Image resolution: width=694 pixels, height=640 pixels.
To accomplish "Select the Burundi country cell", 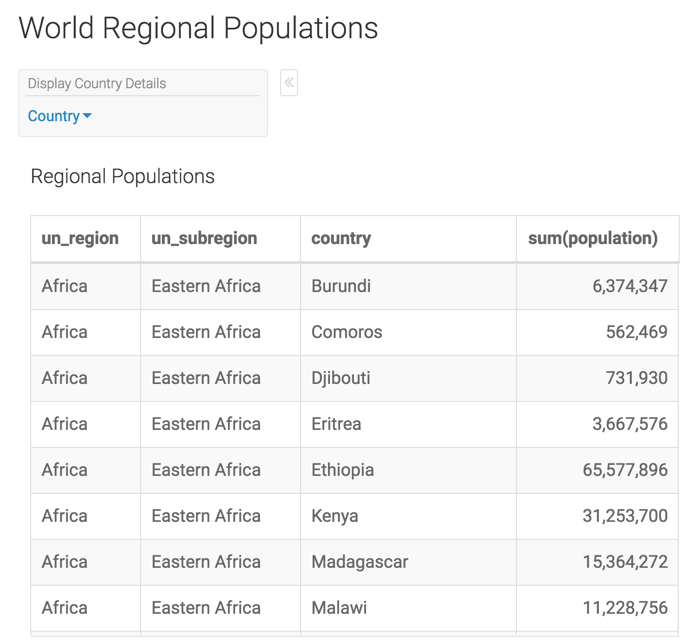I will point(341,286).
